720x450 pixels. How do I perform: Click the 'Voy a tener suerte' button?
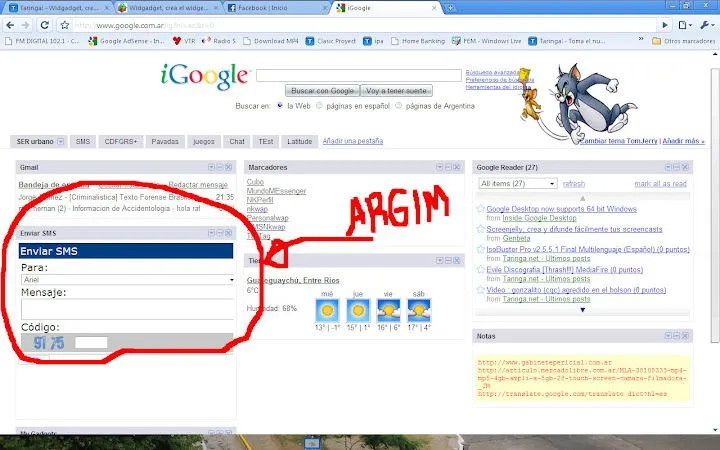(x=396, y=91)
